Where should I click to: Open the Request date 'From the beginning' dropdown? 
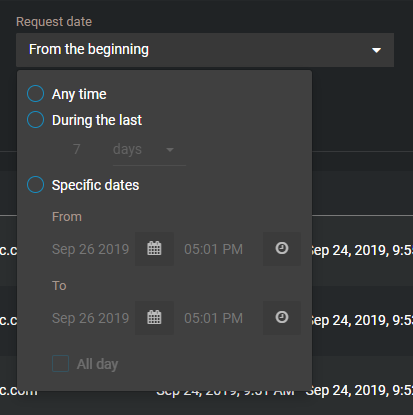(x=205, y=50)
